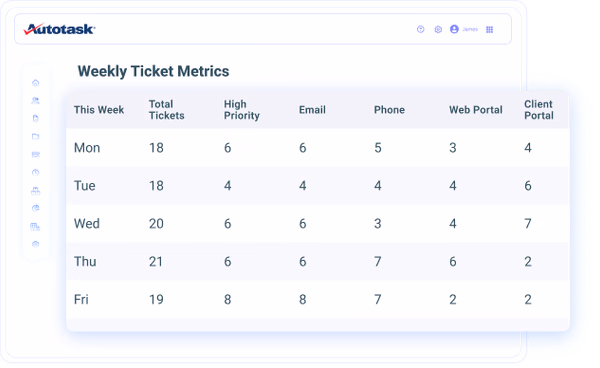Click the Web Portal column header
Image resolution: width=600 pixels, height=368 pixels.
click(476, 110)
